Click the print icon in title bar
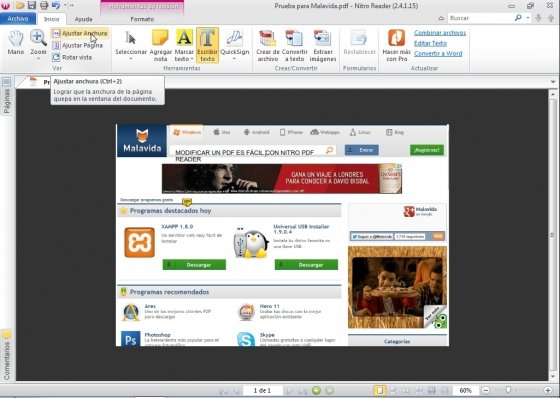 click(x=44, y=5)
